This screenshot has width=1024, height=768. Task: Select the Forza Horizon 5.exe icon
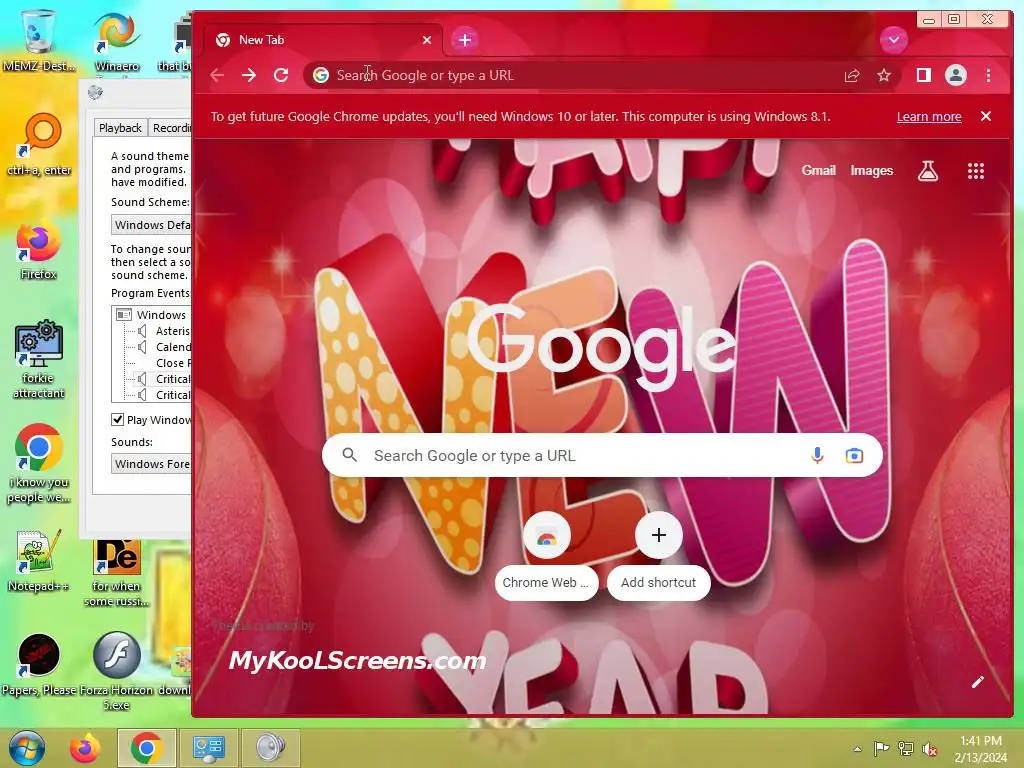tap(117, 671)
